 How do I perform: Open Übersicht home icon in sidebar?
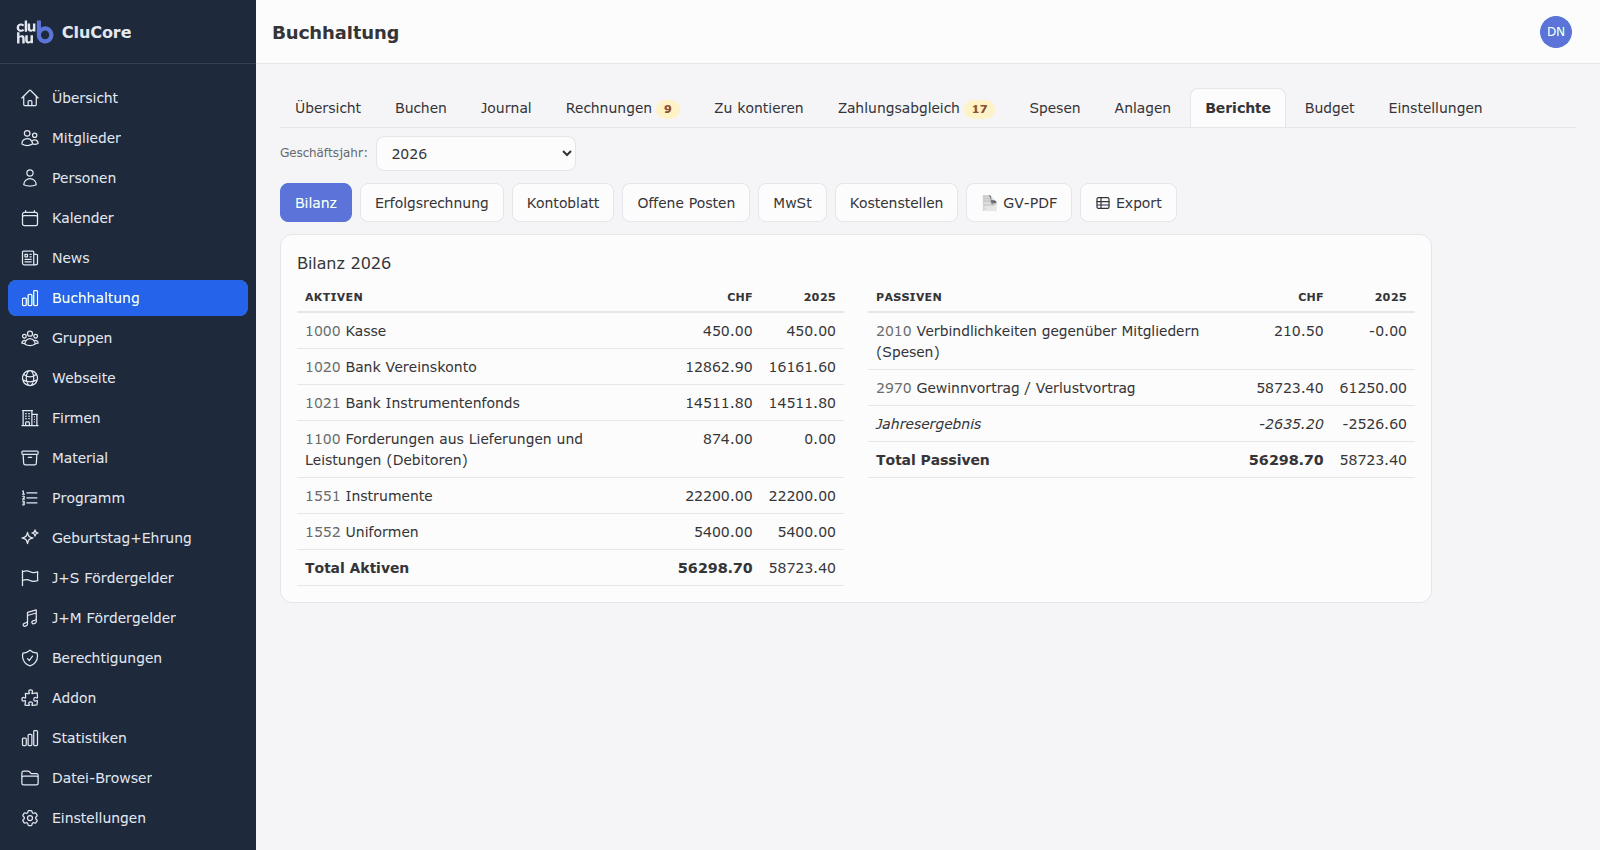[30, 98]
